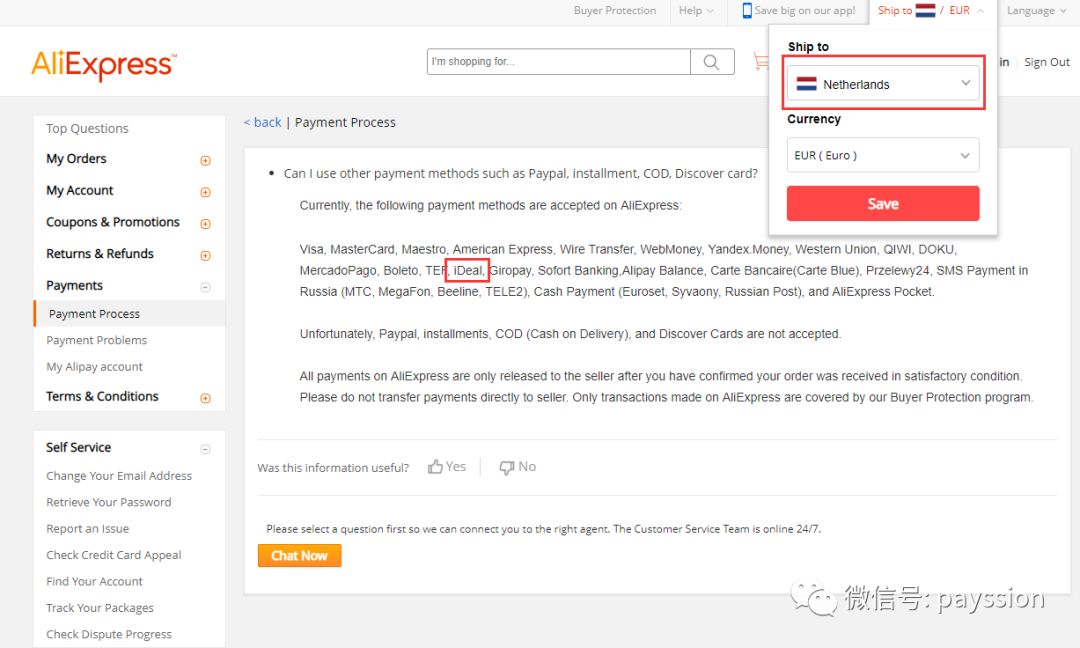Open My Account section
Image resolution: width=1080 pixels, height=648 pixels.
point(80,191)
